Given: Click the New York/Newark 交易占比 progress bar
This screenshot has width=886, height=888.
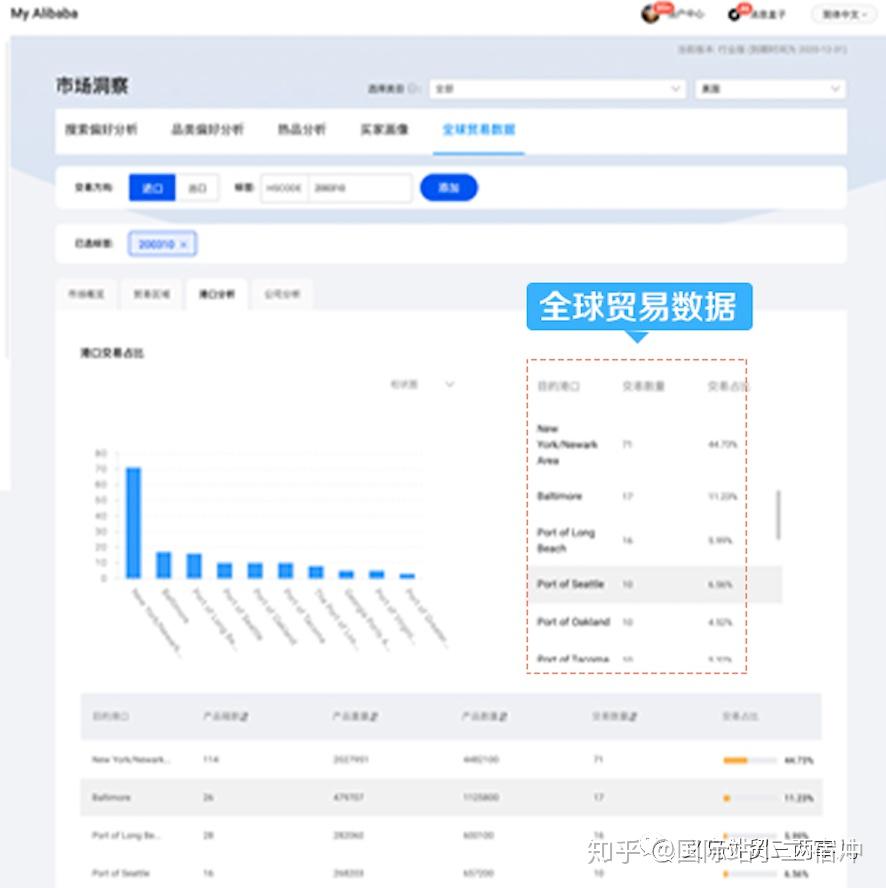Looking at the screenshot, I should pyautogui.click(x=738, y=761).
